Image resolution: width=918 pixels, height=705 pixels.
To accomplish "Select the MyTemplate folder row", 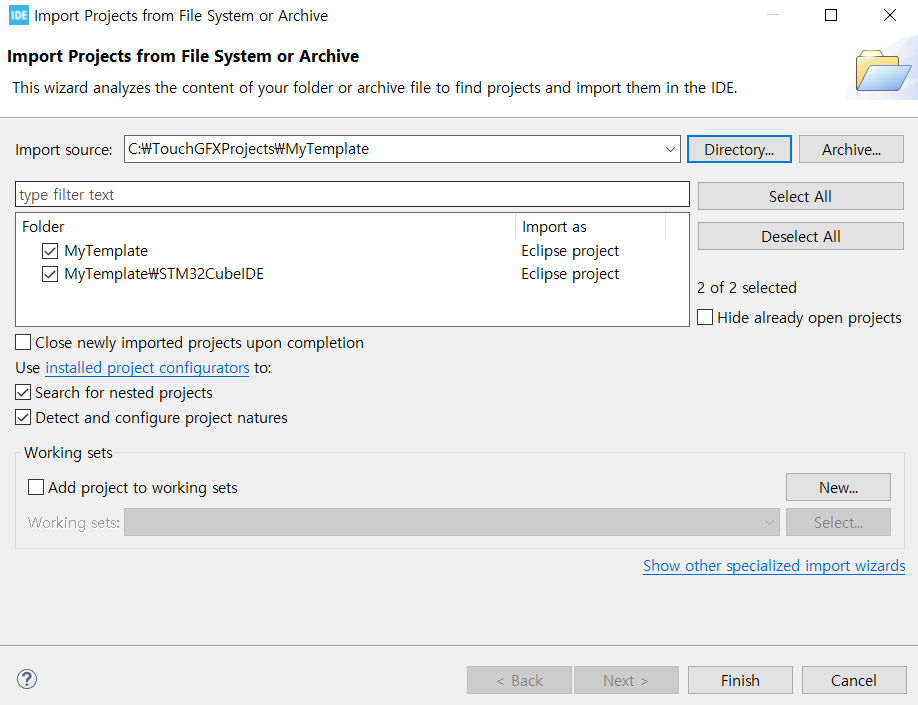I will (352, 251).
